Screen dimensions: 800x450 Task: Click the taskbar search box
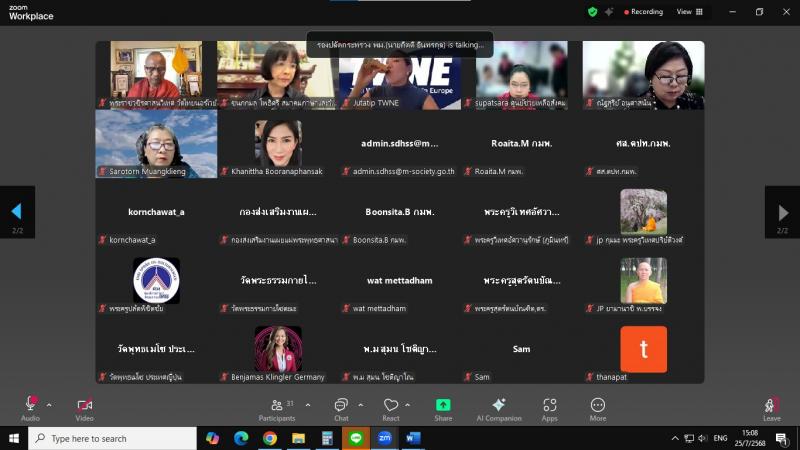point(112,438)
